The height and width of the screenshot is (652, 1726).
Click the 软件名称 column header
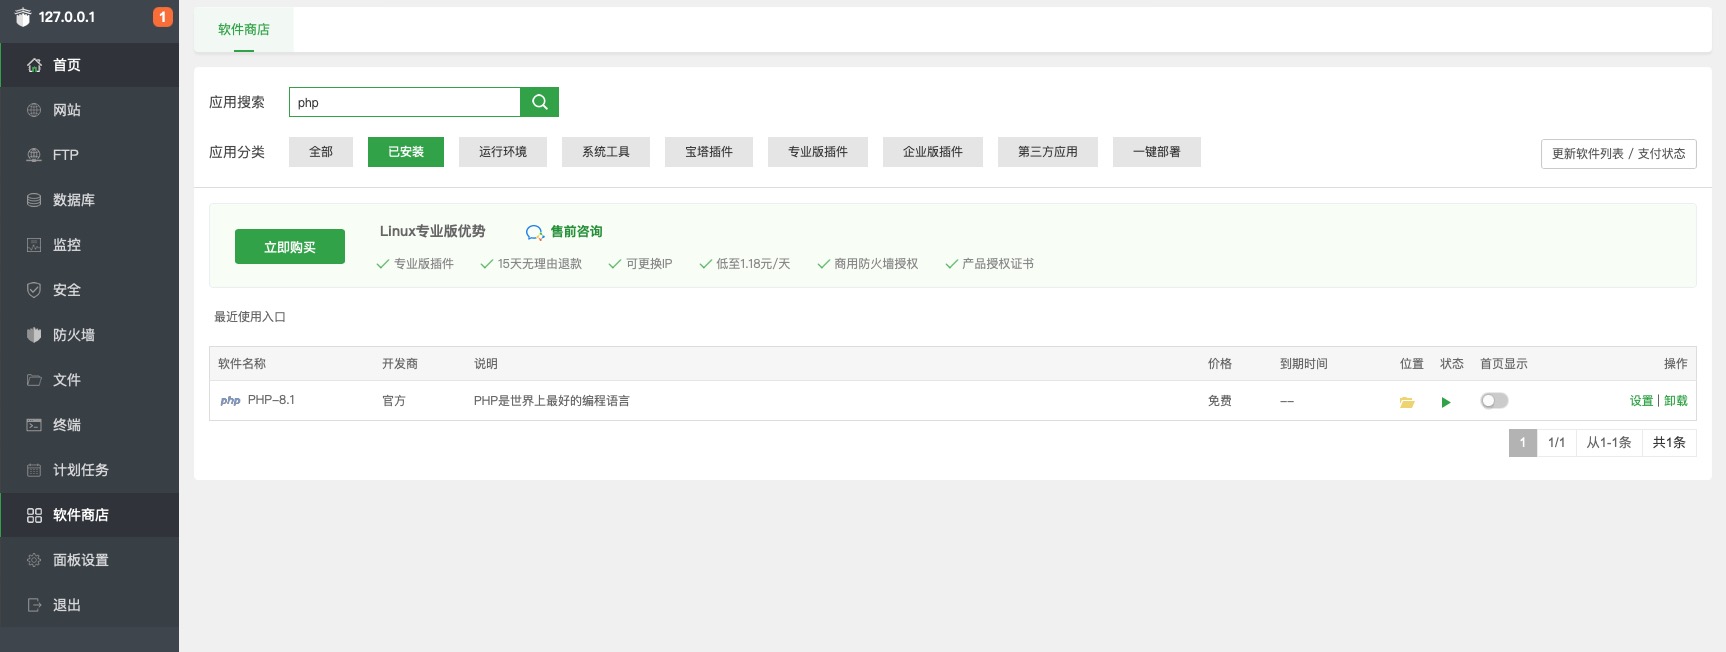(x=242, y=364)
